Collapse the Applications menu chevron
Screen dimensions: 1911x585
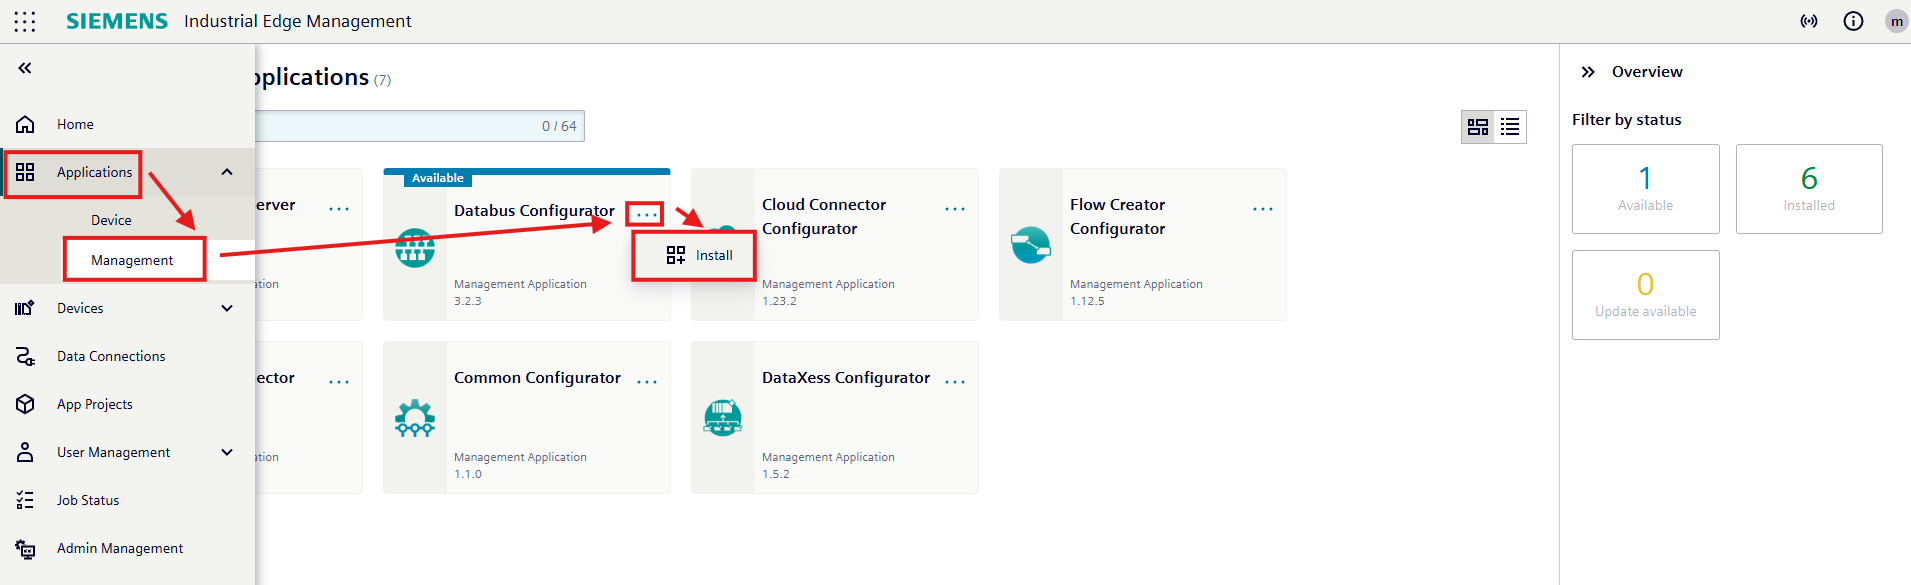pyautogui.click(x=227, y=172)
